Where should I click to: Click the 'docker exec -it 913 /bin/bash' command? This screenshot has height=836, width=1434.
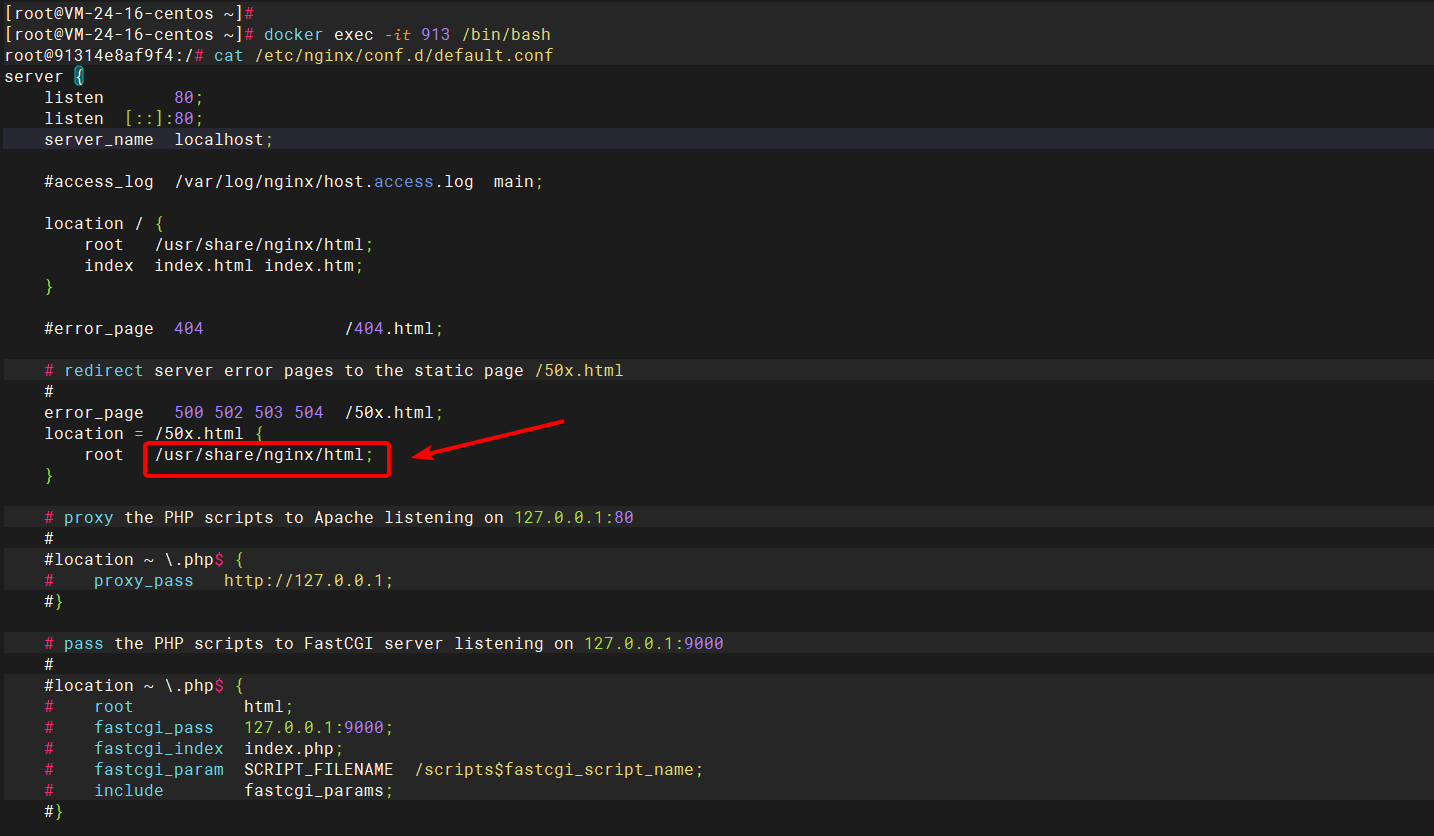[407, 35]
